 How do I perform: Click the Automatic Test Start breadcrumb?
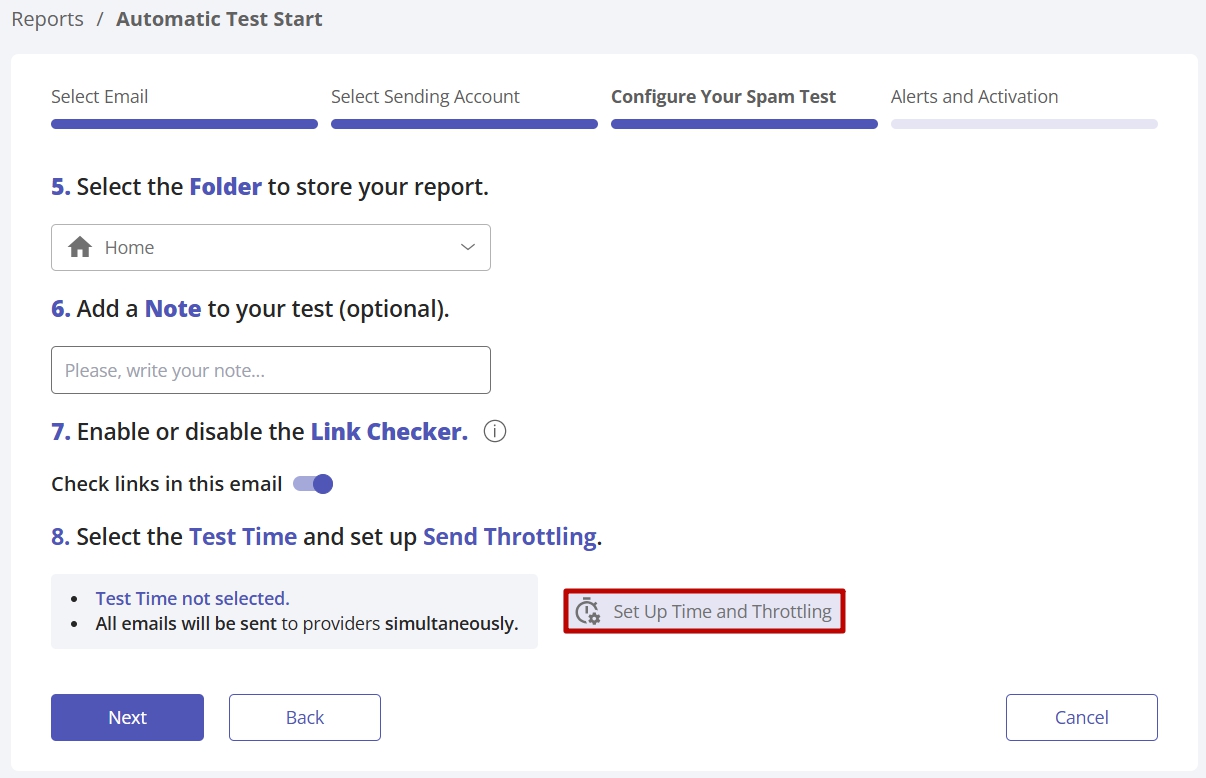[x=219, y=19]
